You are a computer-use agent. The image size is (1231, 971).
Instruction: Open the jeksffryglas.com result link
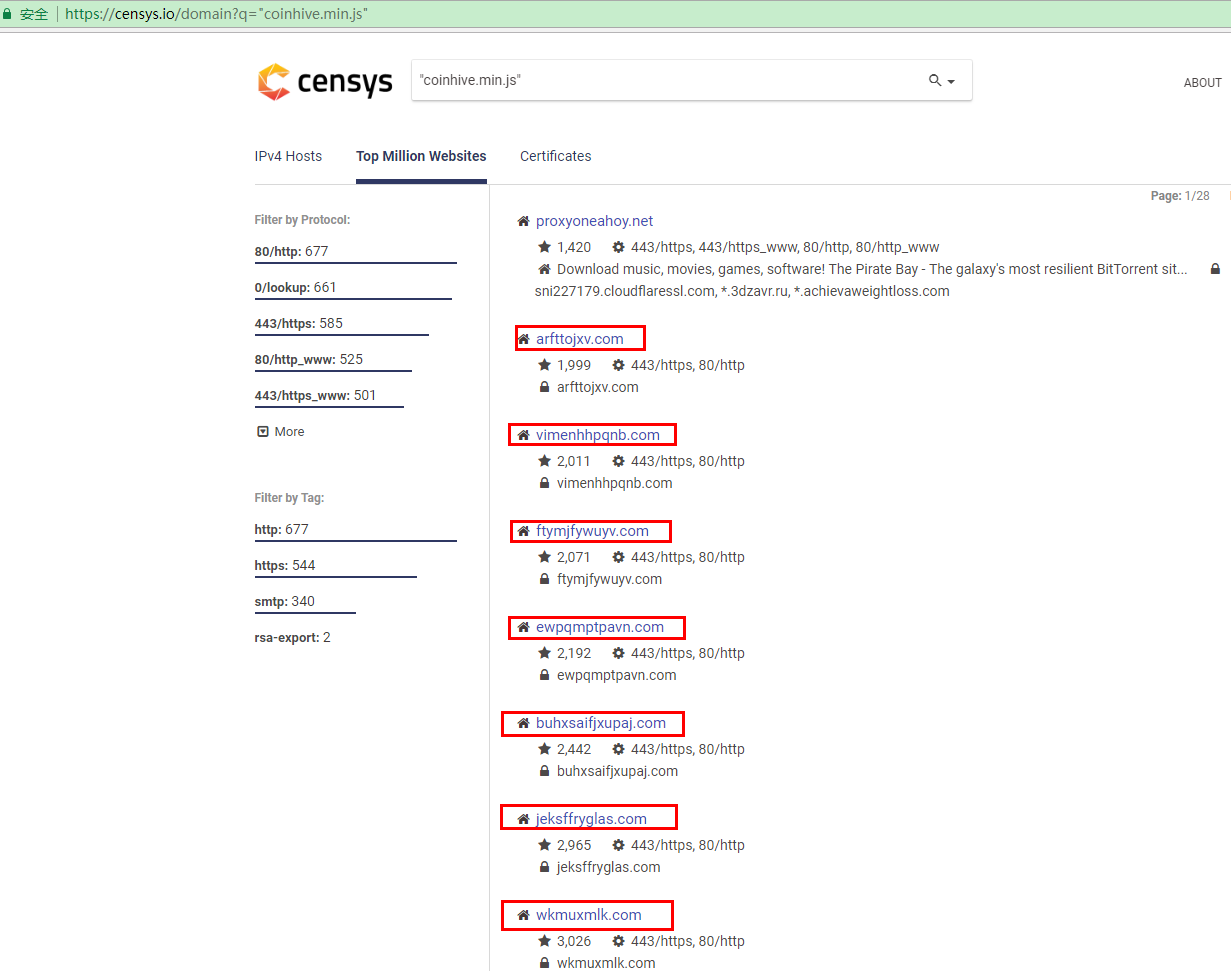click(591, 819)
